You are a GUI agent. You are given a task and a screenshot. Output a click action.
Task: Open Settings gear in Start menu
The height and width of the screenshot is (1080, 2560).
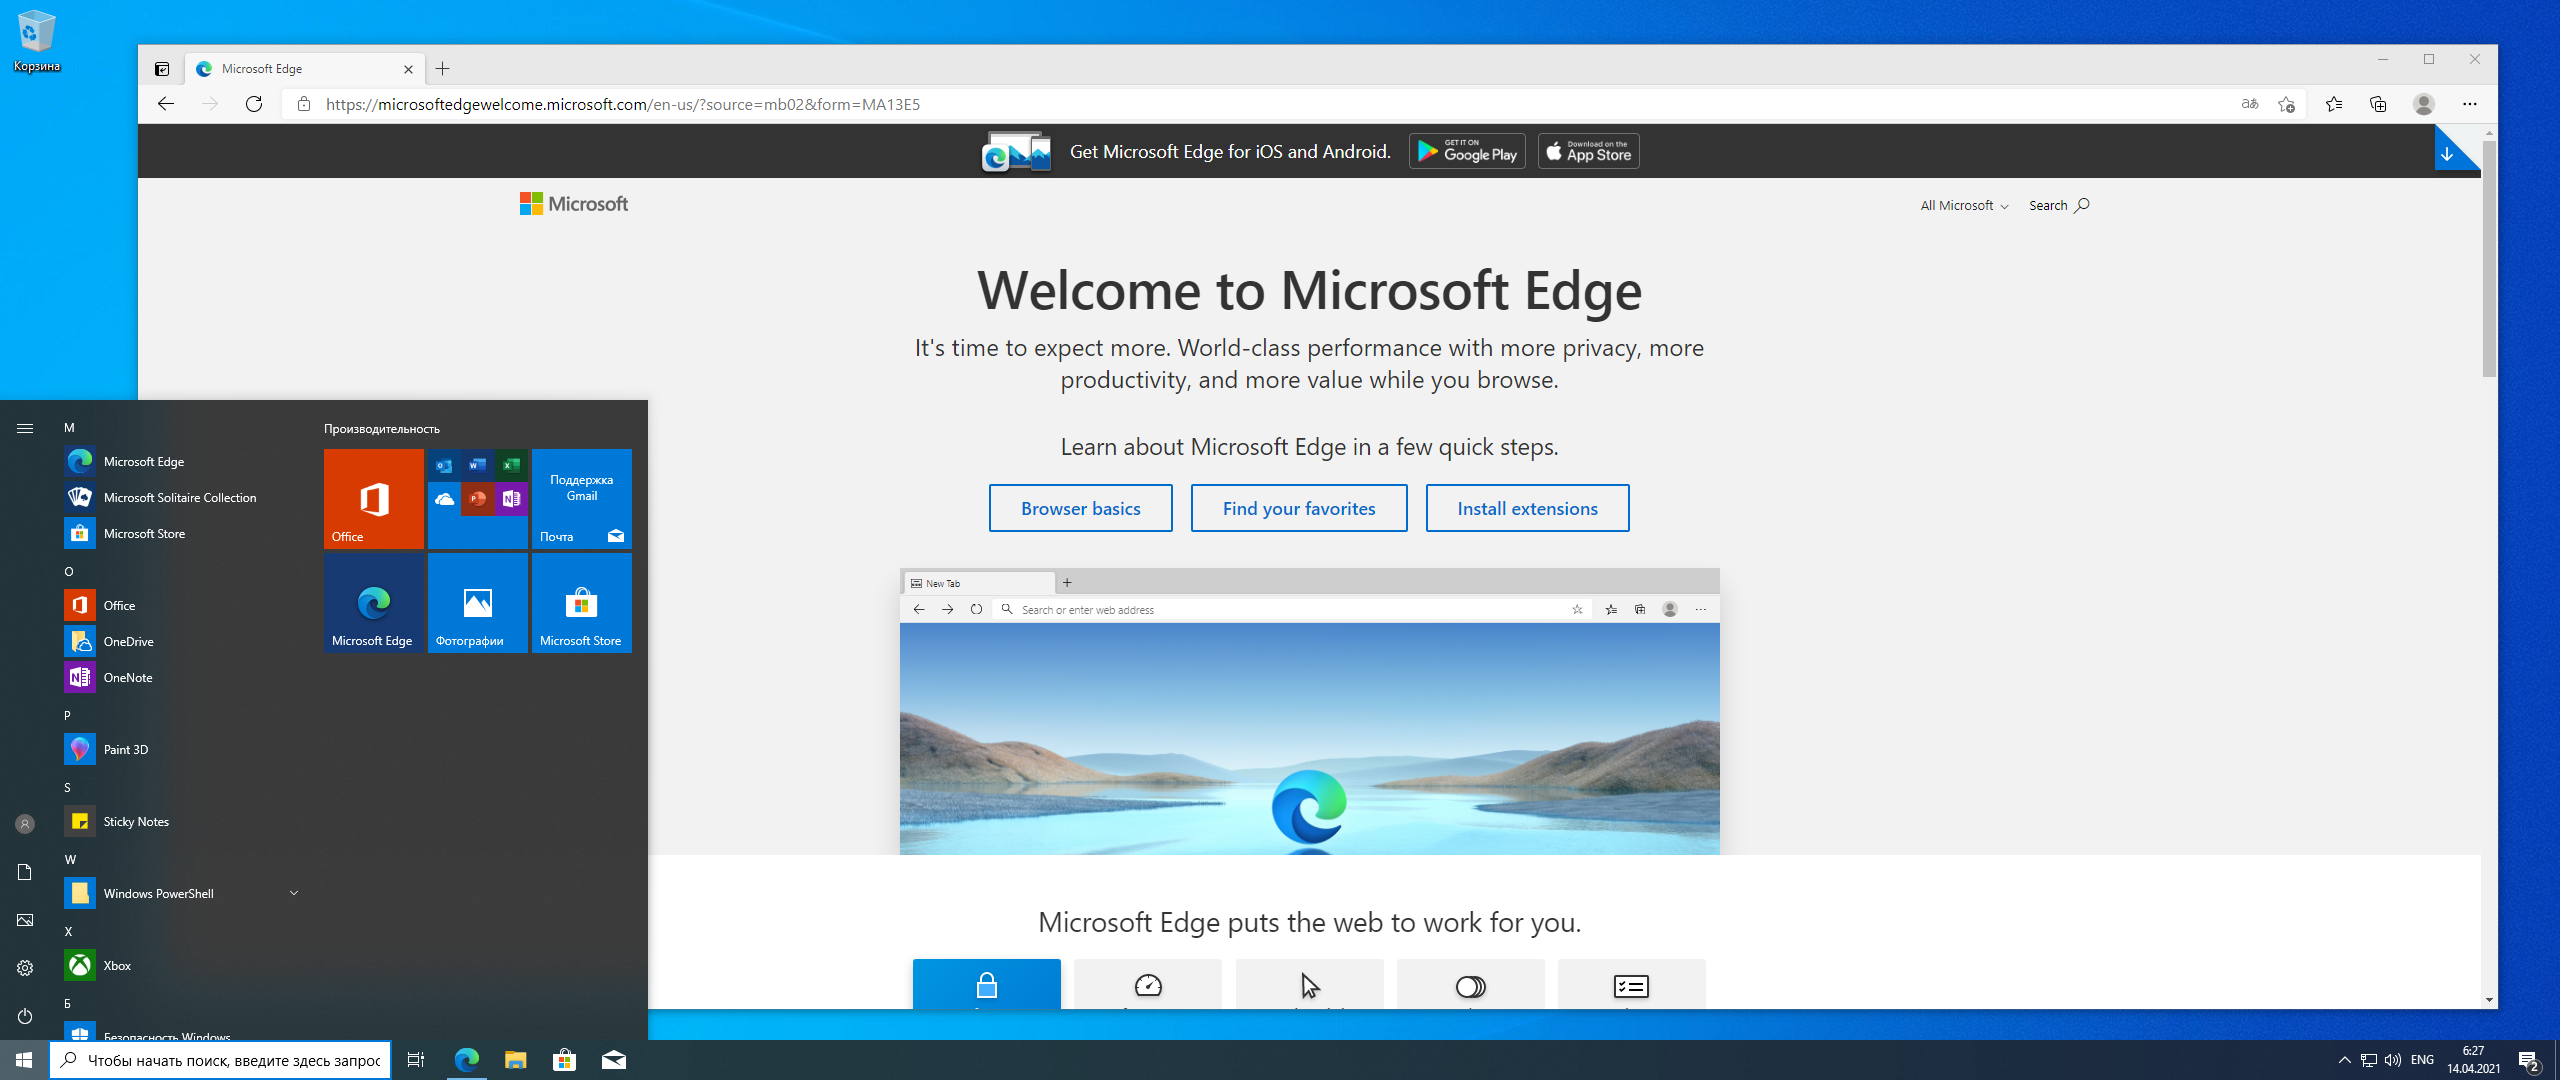(x=25, y=968)
